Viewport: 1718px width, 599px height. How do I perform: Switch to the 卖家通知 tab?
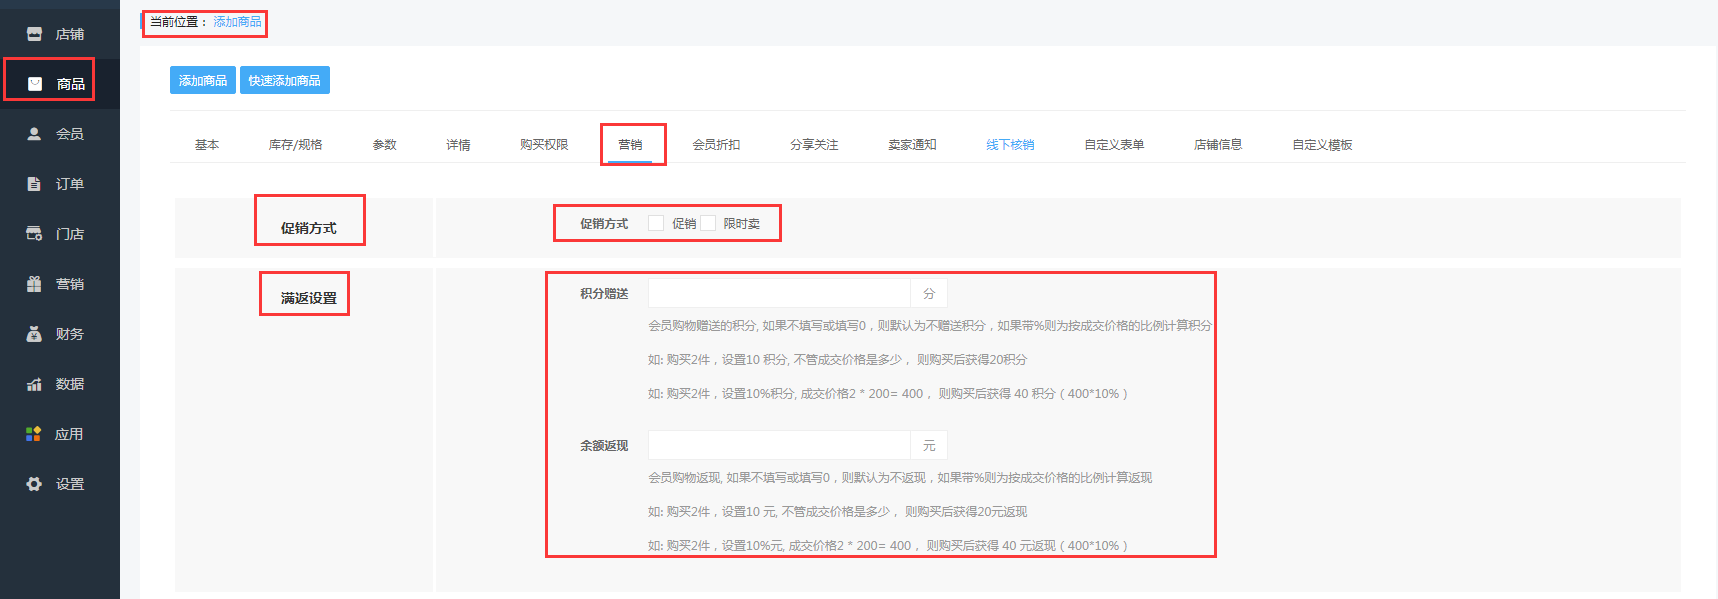pos(912,145)
